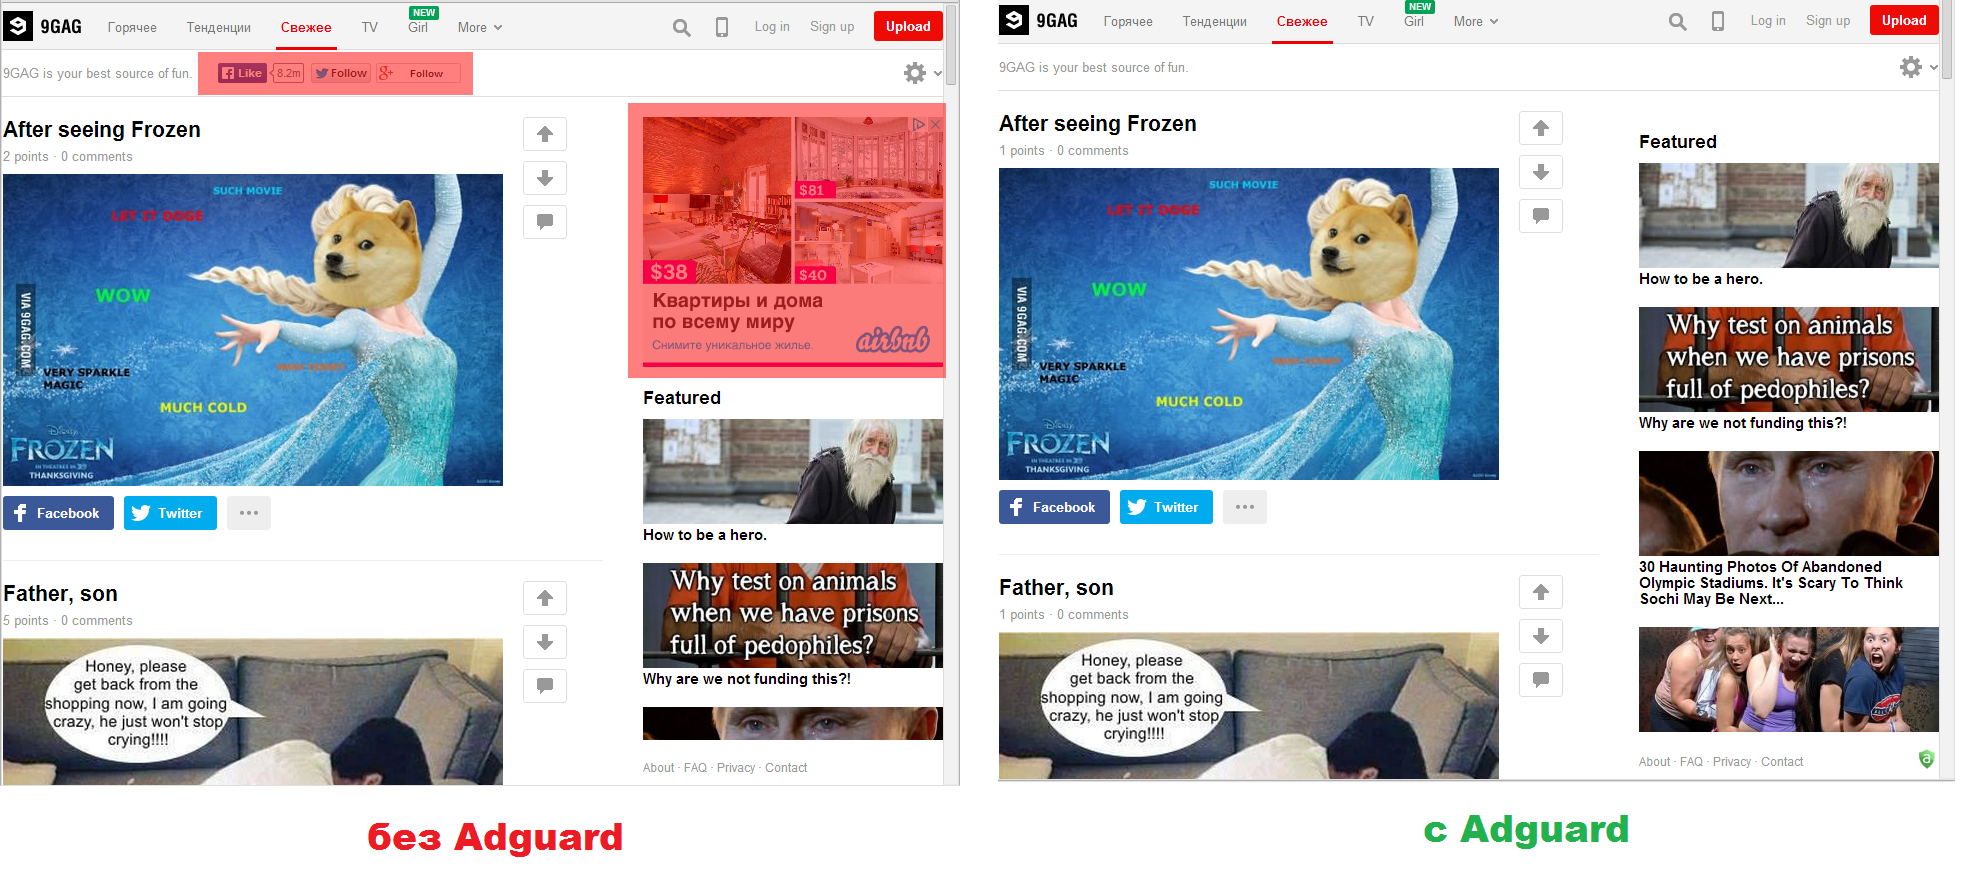Downvote 'Father, son' in the left window
Image resolution: width=1980 pixels, height=884 pixels.
pos(545,642)
